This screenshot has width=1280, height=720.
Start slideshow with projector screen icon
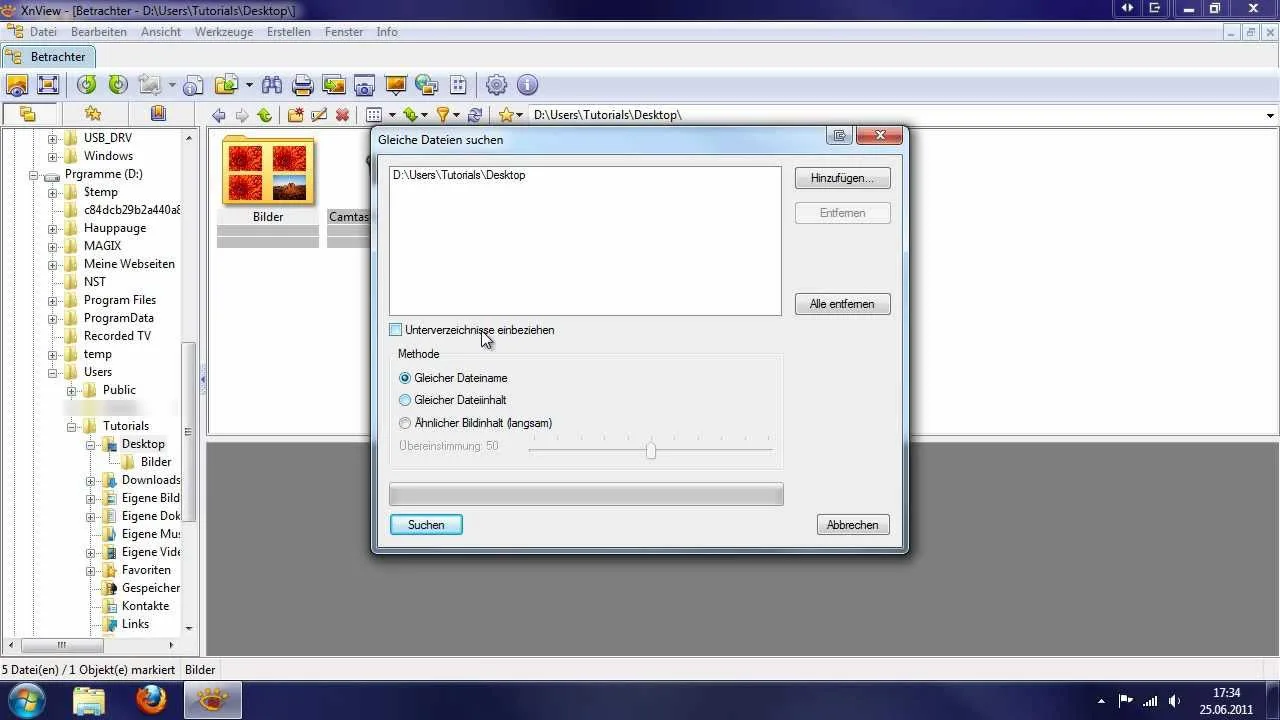coord(395,85)
